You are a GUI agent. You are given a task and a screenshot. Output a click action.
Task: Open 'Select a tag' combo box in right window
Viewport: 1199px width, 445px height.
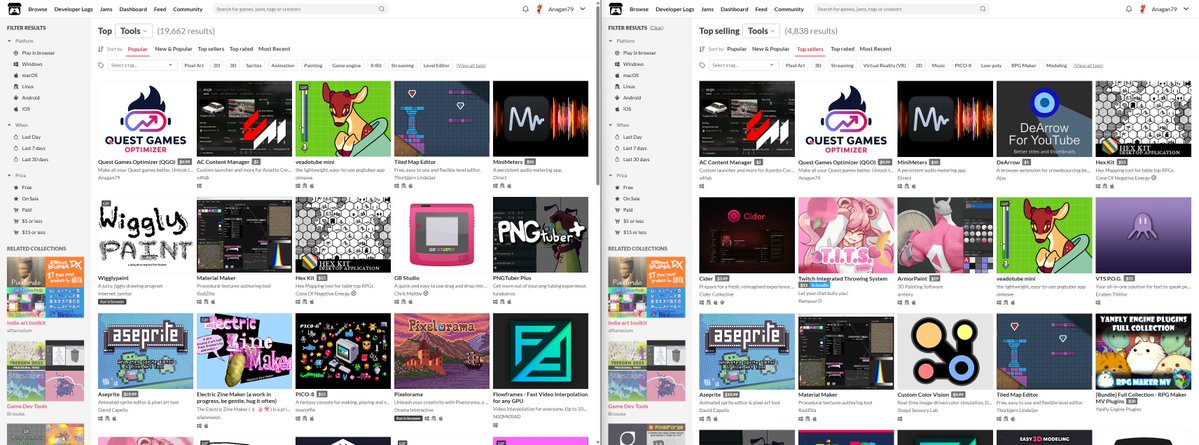pos(743,66)
